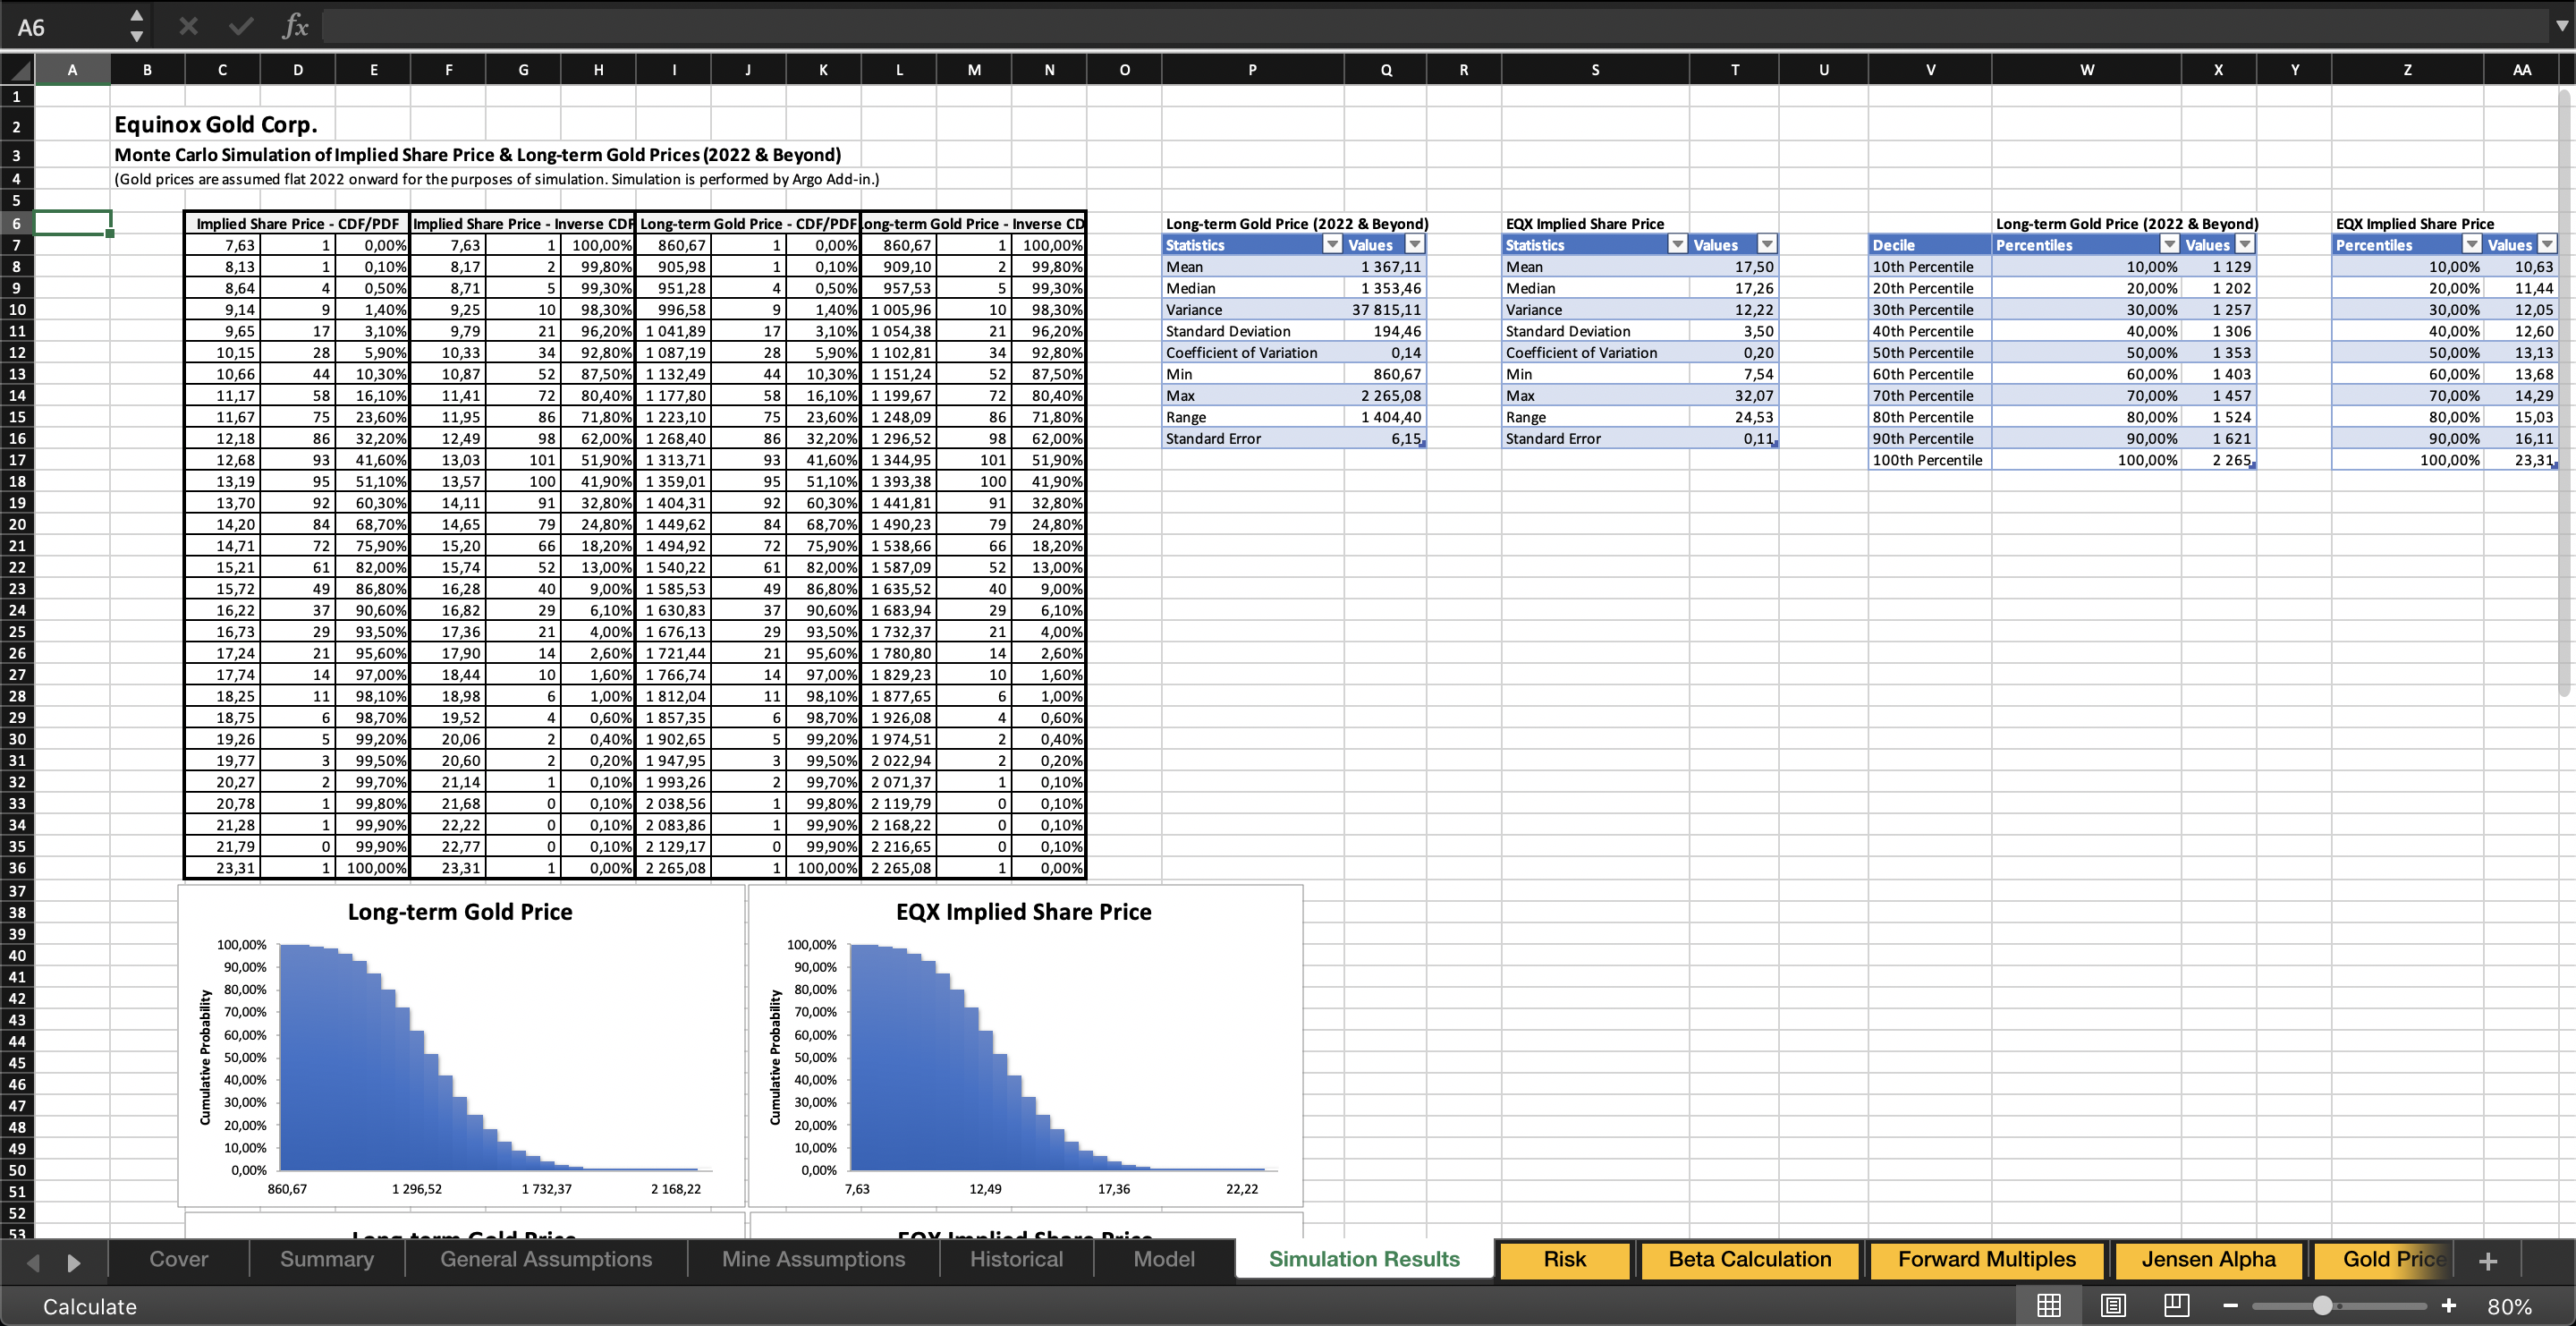
Task: Open the Cover sheet tab
Action: click(179, 1259)
